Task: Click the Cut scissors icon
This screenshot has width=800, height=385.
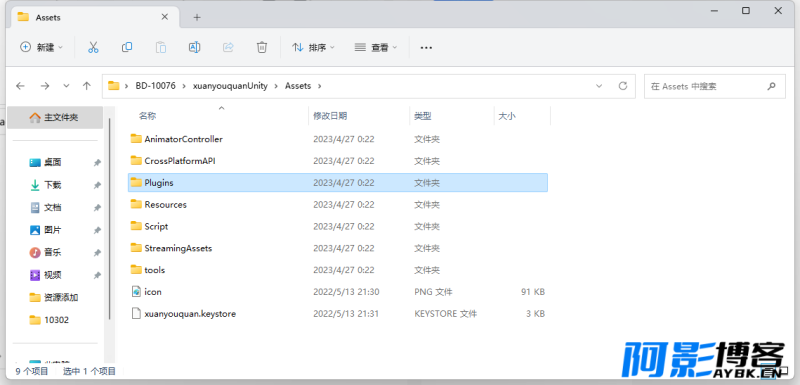Action: (93, 47)
